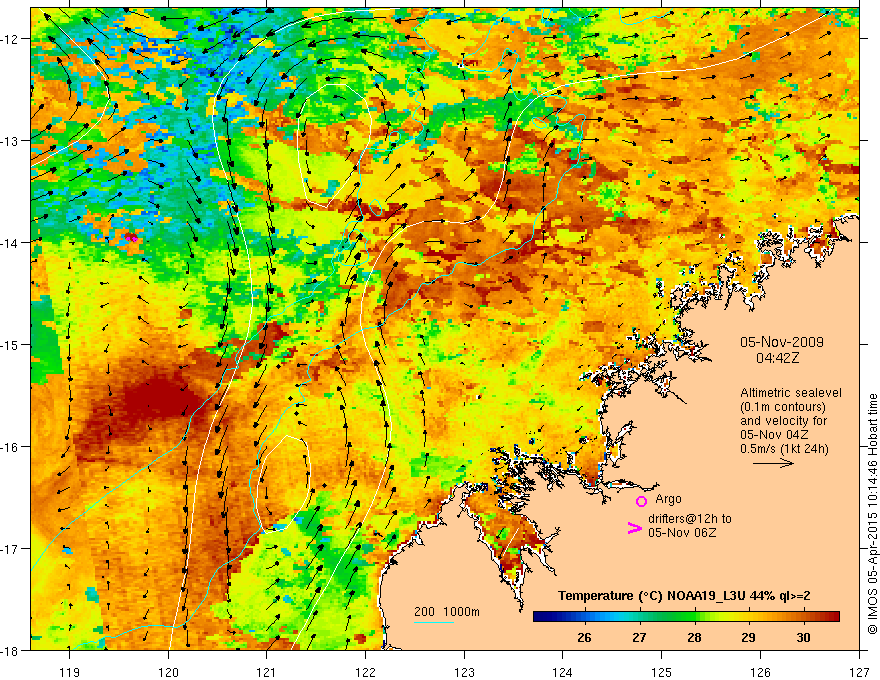This screenshot has width=880, height=680.
Task: Click the 0.5m/s velocity scale arrow
Action: [773, 463]
